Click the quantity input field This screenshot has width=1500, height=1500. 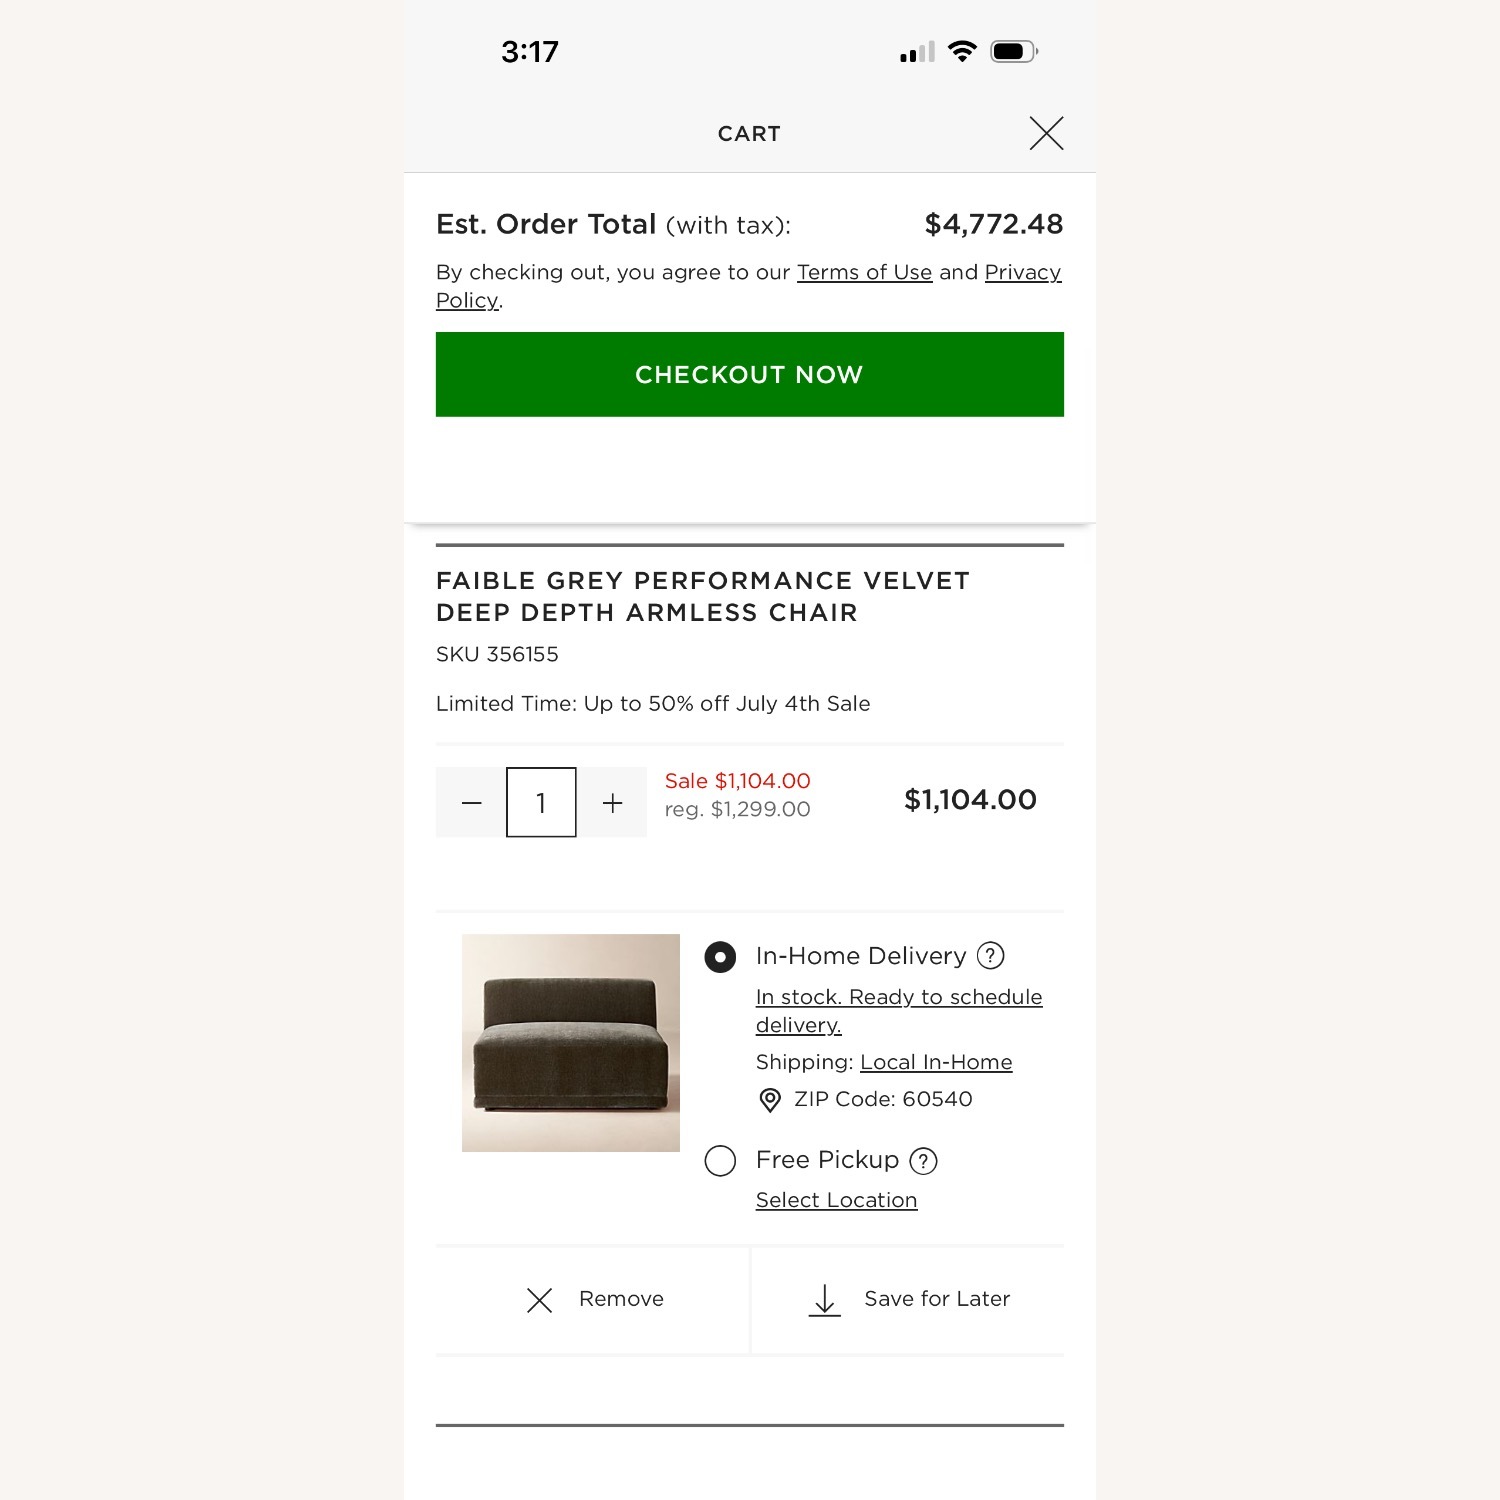pyautogui.click(x=541, y=802)
